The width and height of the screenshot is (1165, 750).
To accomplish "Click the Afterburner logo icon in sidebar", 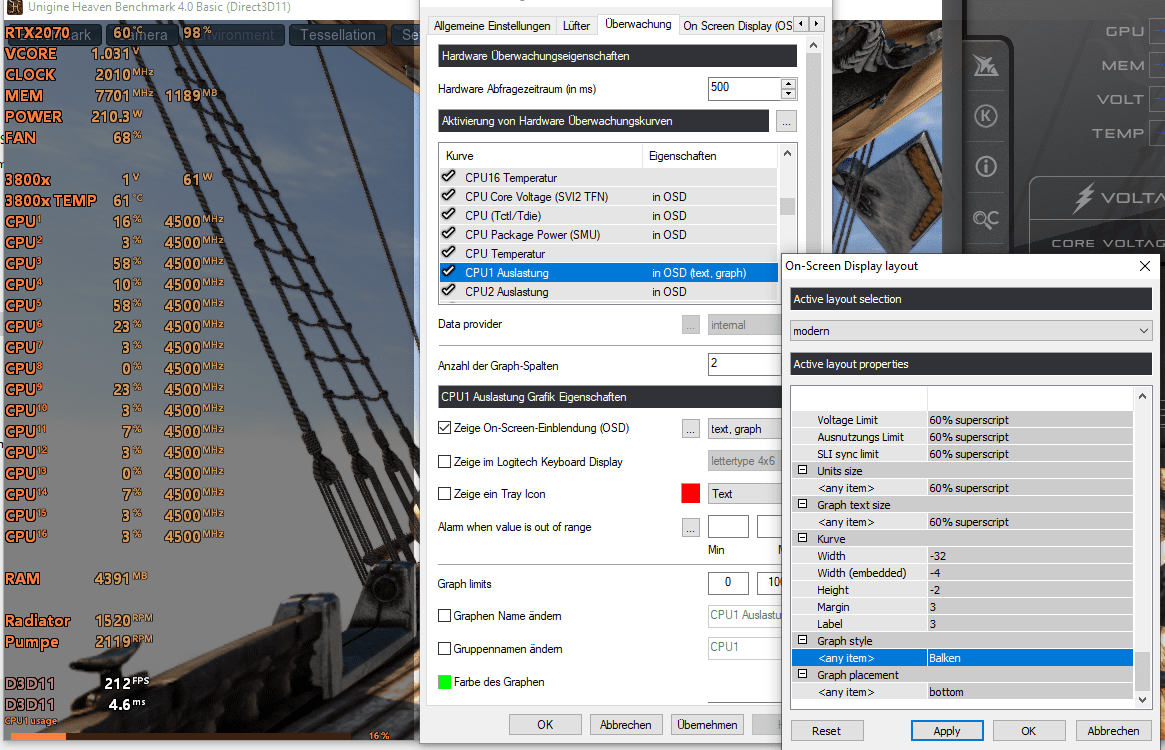I will pyautogui.click(x=986, y=65).
